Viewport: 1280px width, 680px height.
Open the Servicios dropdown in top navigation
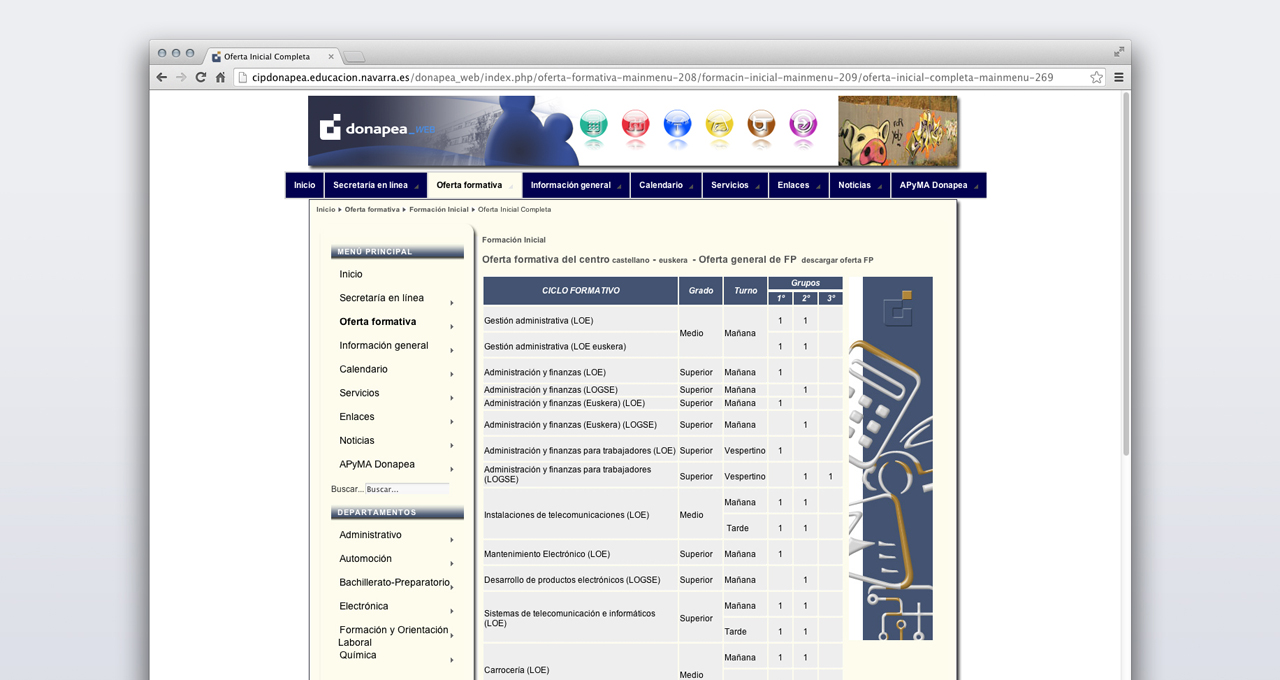[x=735, y=185]
